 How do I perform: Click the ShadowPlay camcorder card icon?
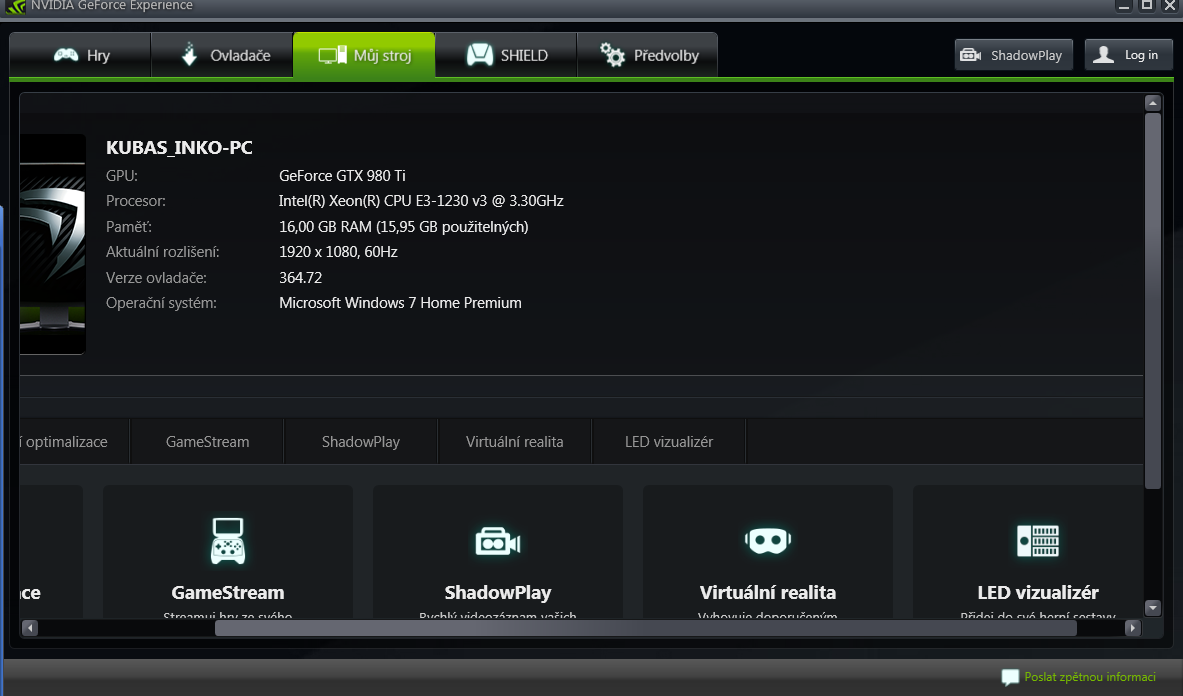coord(498,541)
